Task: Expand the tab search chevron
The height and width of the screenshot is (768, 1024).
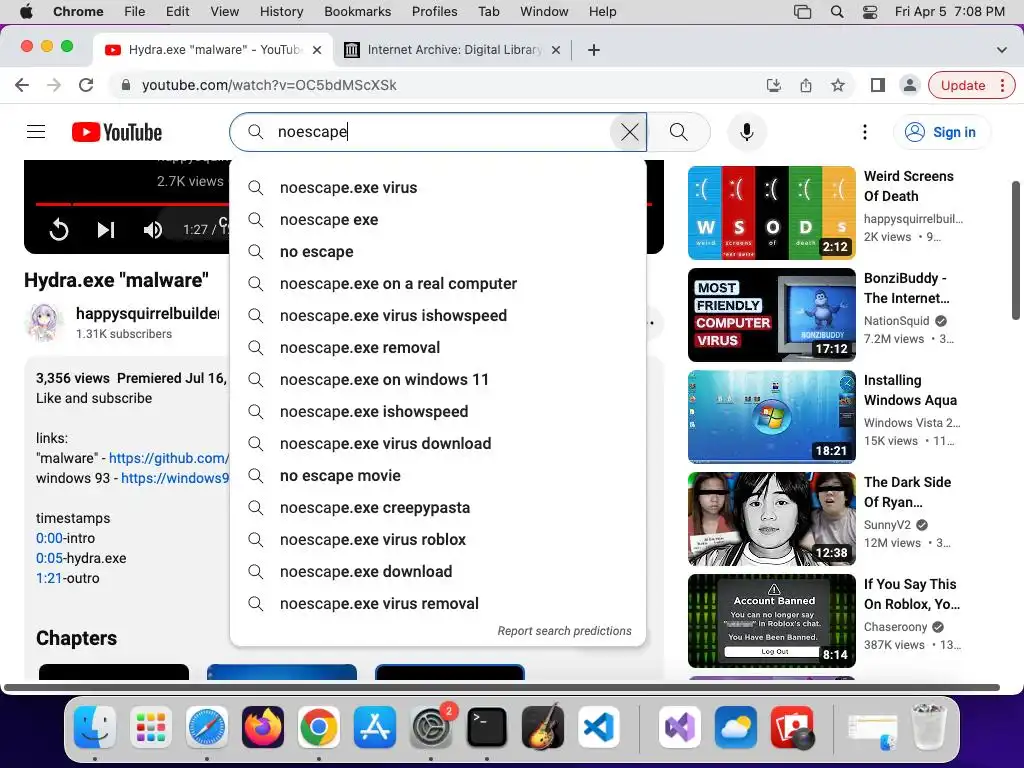Action: pos(1001,50)
